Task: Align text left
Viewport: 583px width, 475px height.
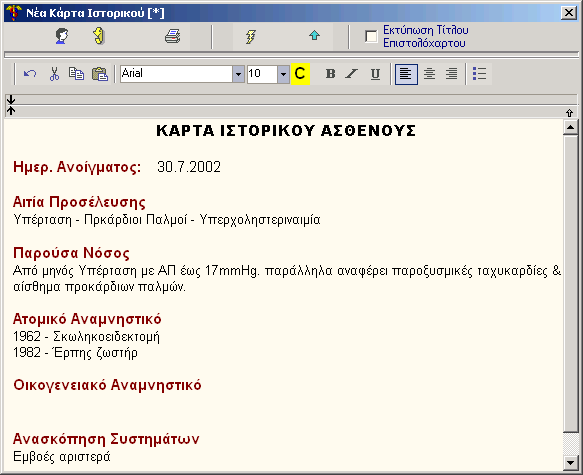Action: pyautogui.click(x=406, y=74)
